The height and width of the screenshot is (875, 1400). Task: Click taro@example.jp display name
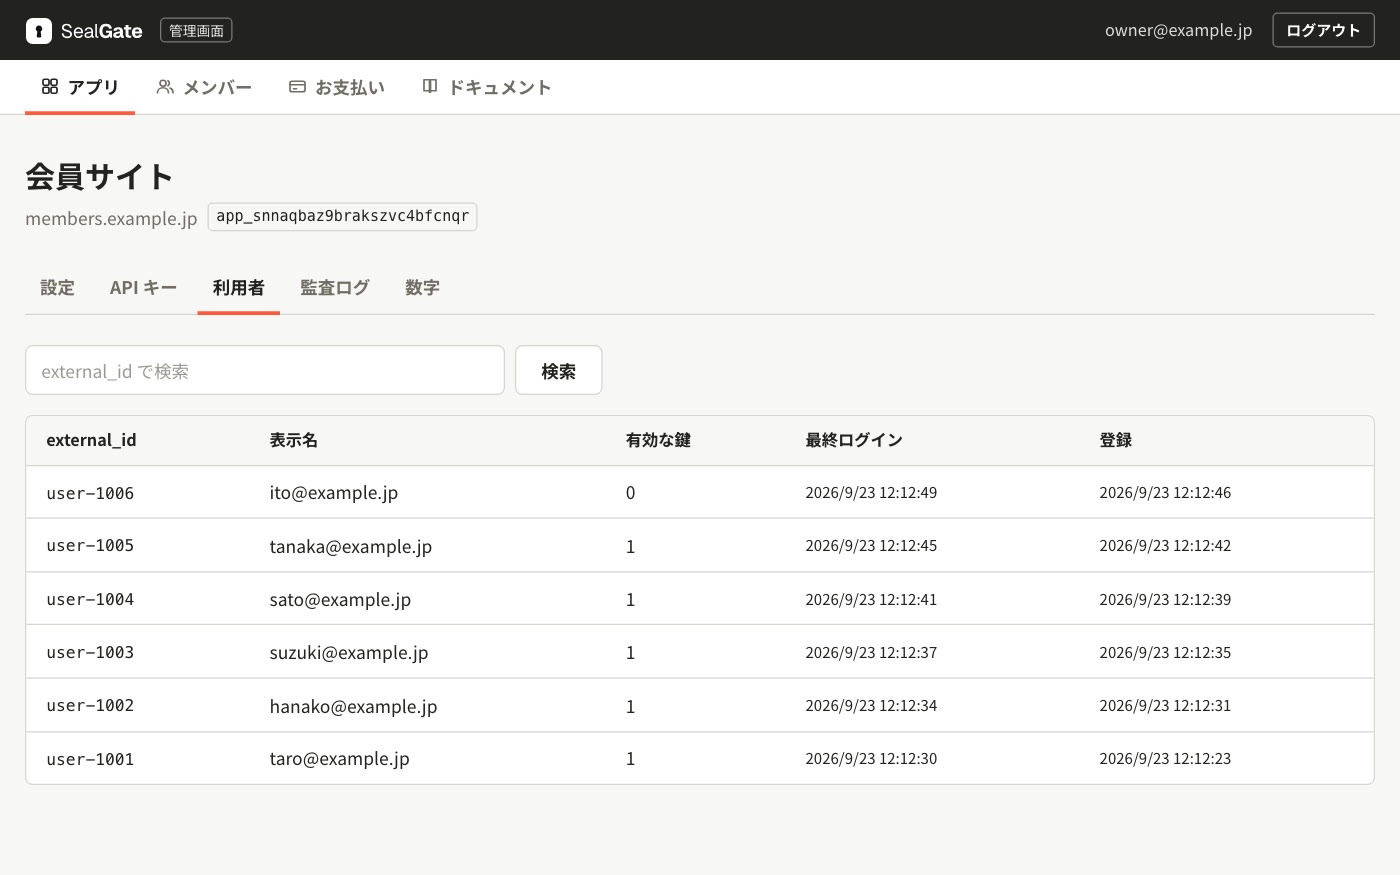tap(339, 759)
